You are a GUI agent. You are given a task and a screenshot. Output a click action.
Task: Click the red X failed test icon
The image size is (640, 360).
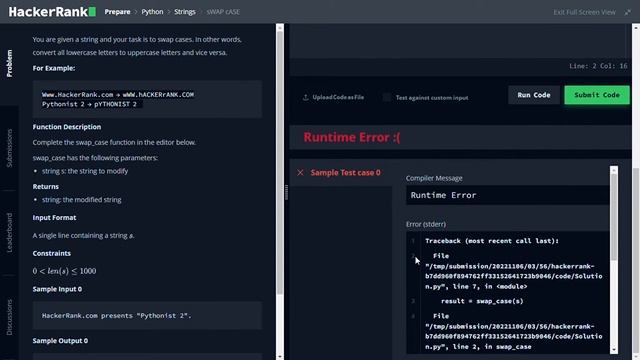pyautogui.click(x=300, y=173)
